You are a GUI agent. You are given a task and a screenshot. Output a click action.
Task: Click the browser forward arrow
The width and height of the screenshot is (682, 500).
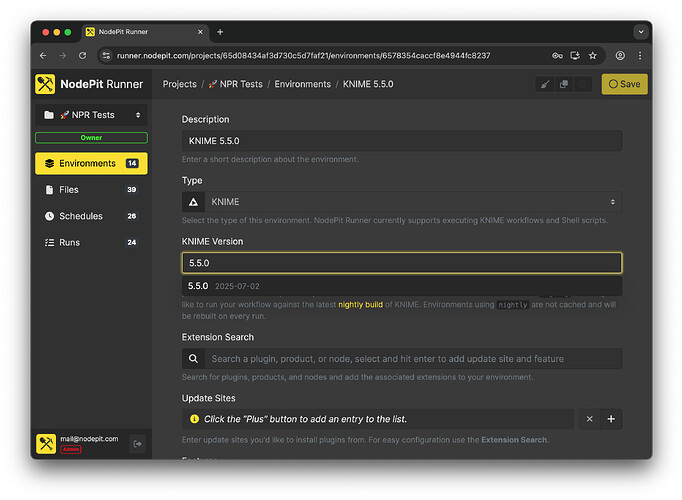(63, 56)
